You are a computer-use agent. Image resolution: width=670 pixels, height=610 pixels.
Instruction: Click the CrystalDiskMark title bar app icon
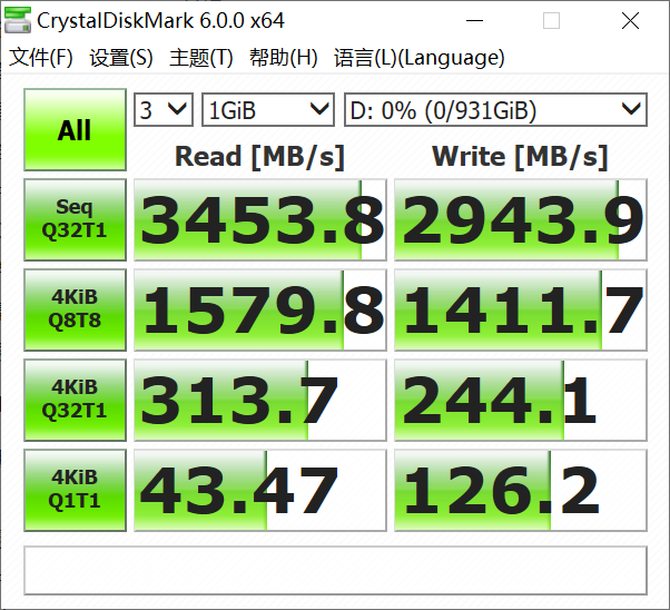(x=18, y=21)
